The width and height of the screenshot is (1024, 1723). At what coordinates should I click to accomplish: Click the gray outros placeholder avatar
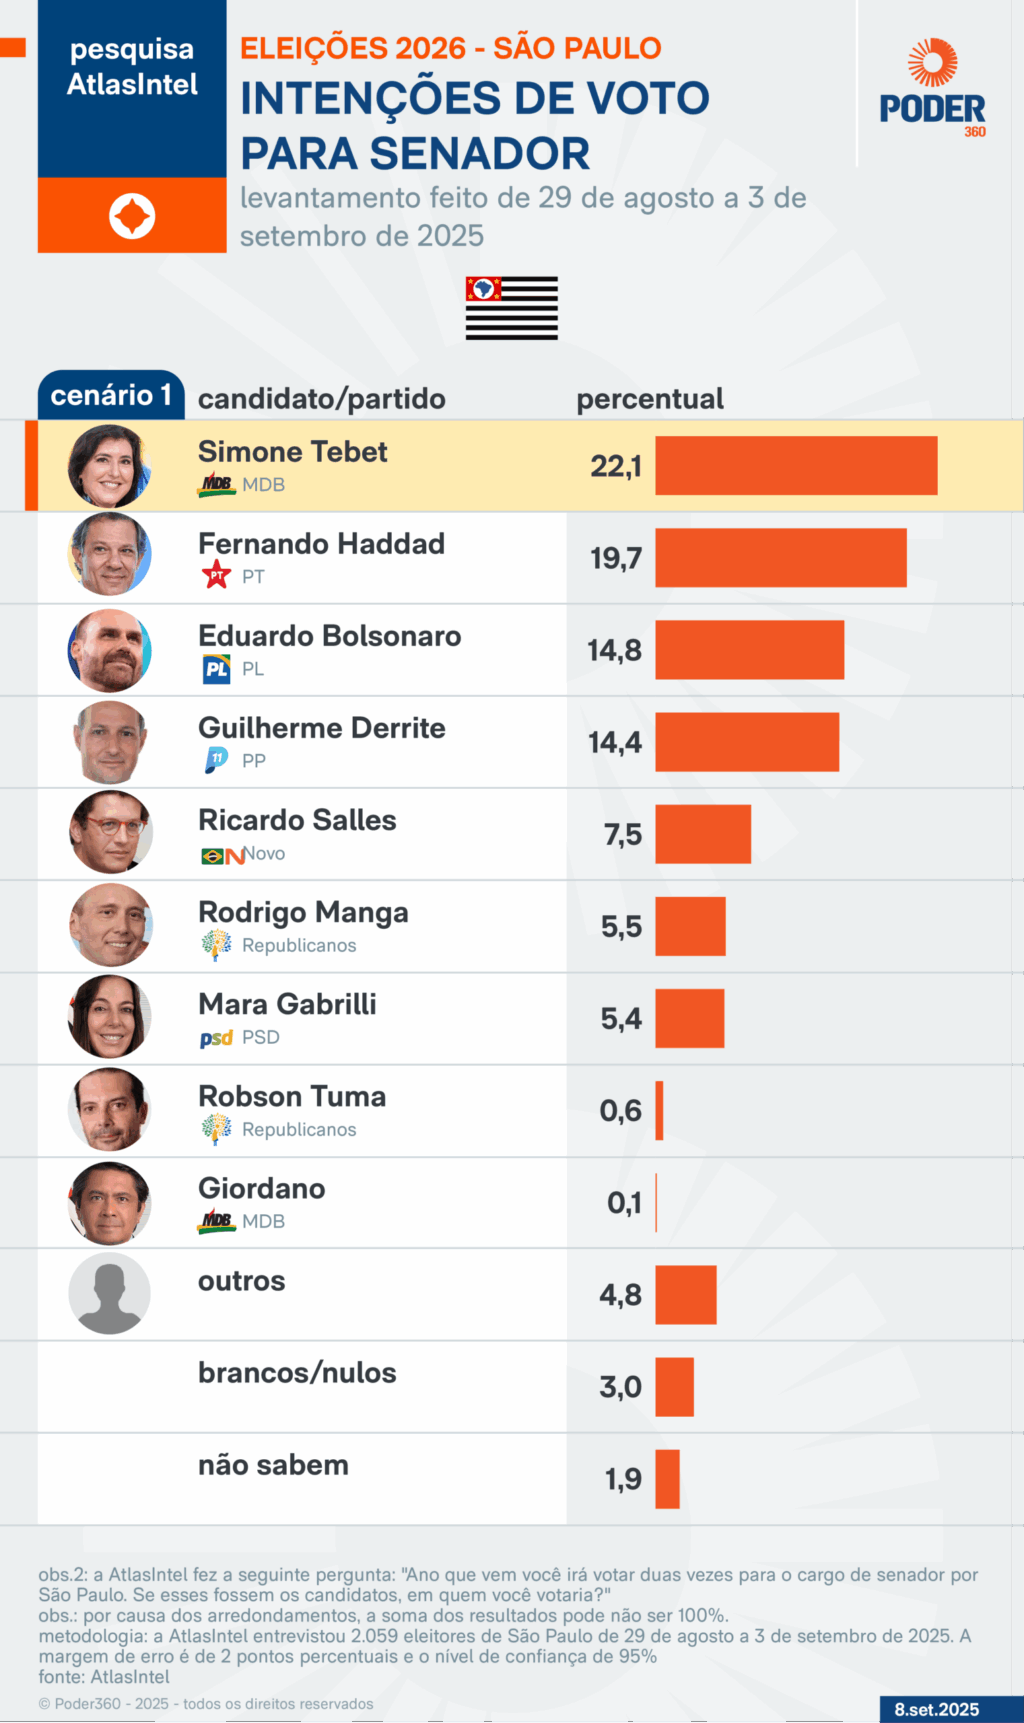109,1293
